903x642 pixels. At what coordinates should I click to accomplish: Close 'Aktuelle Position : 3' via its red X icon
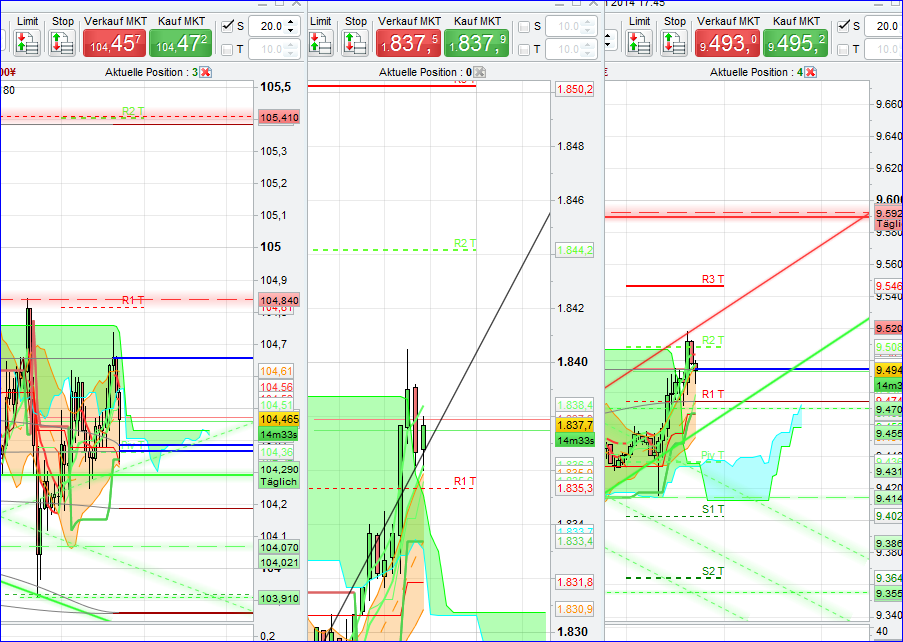coord(205,72)
